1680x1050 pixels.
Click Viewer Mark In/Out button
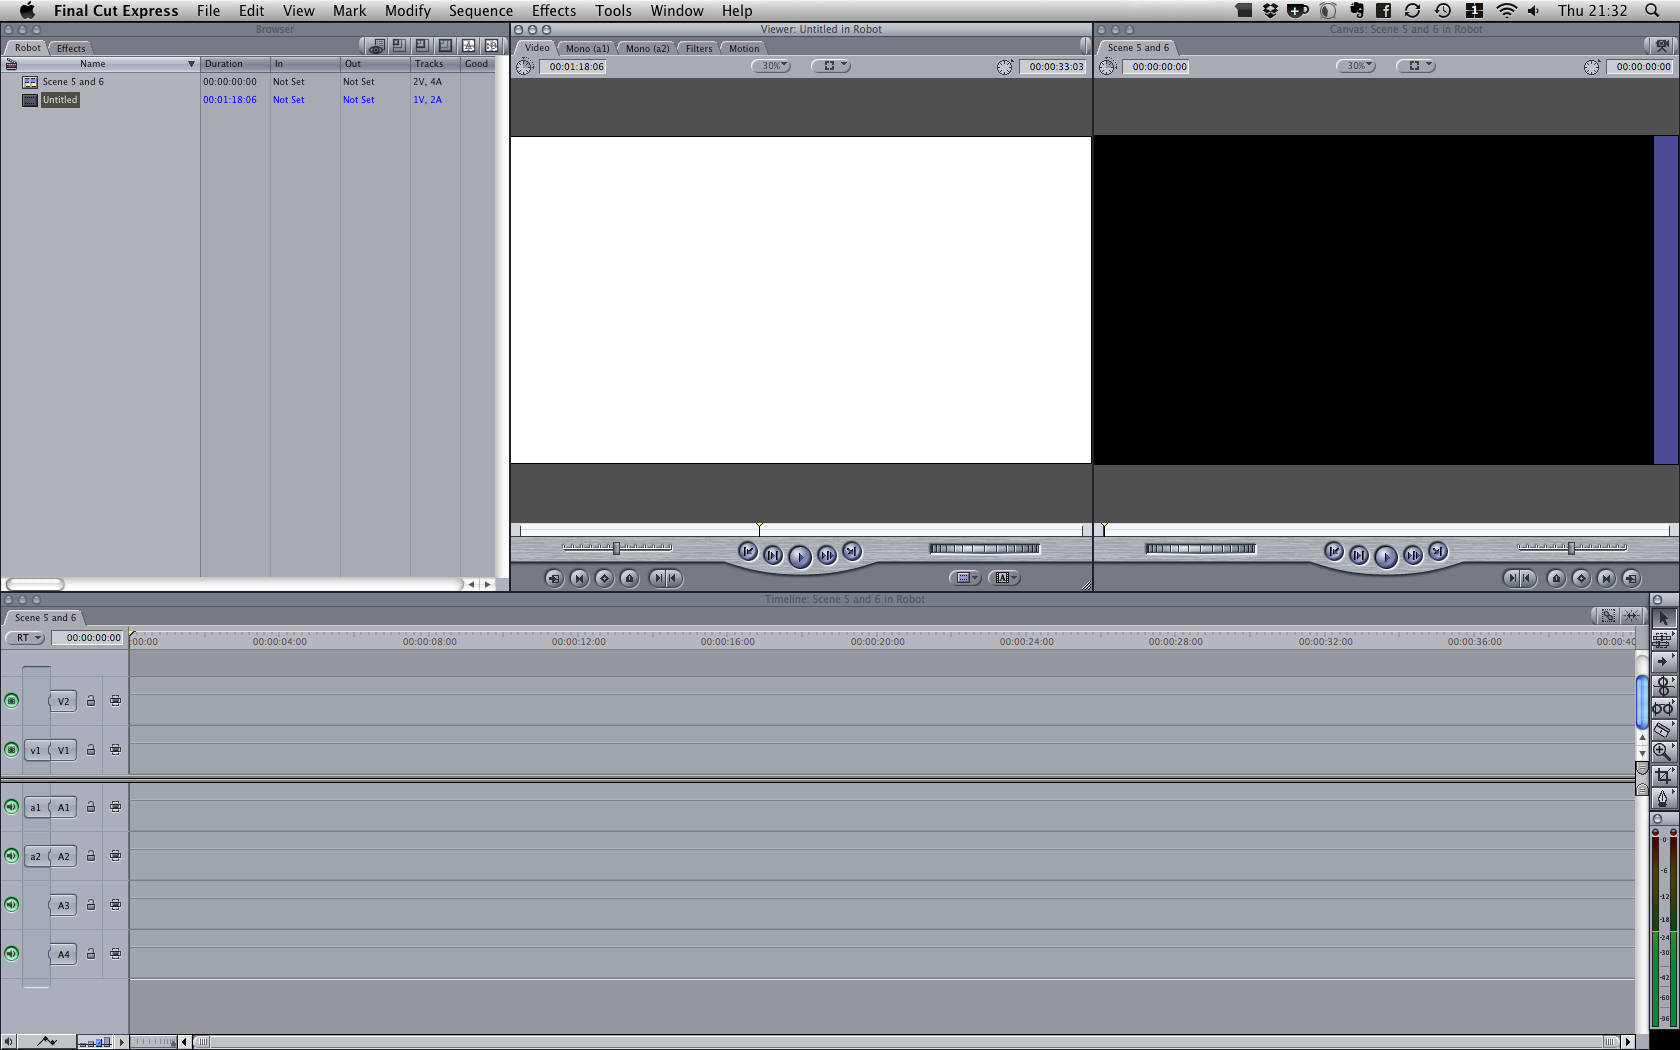665,578
